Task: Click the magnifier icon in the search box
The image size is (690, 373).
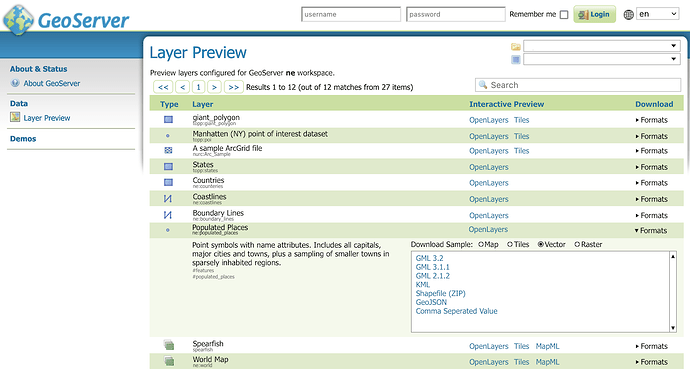Action: point(483,84)
